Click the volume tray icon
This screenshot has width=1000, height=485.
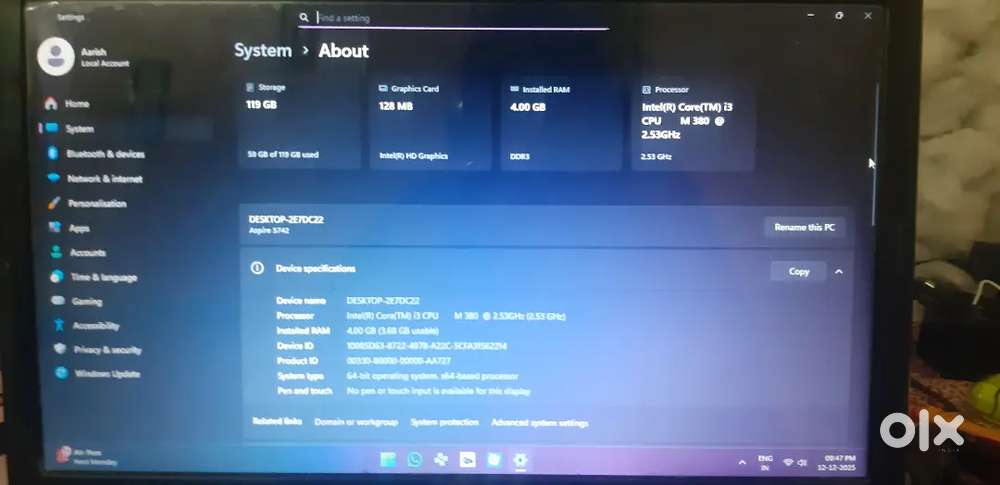click(802, 463)
